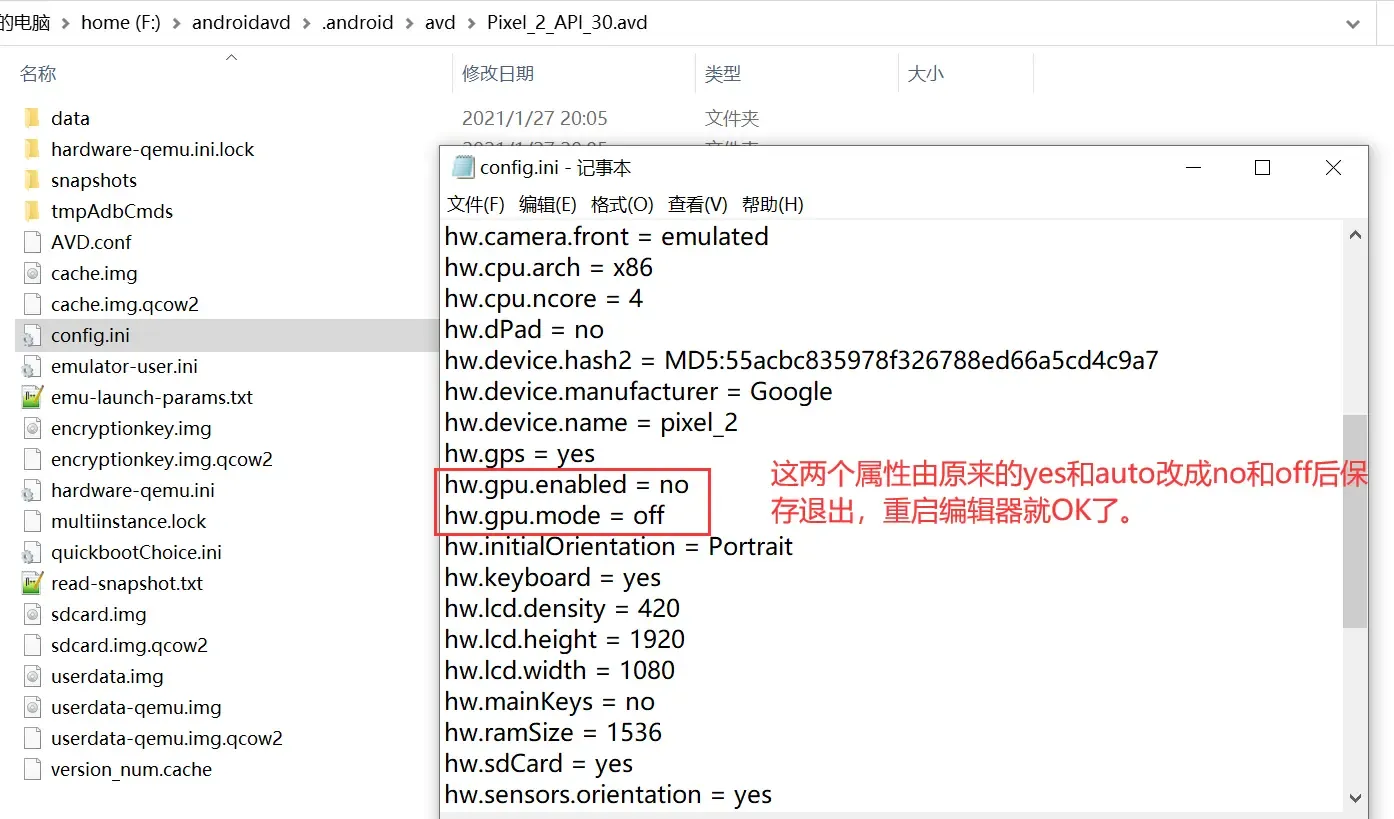Viewport: 1394px width, 819px height.
Task: Select the read-snapshot.txt file icon
Action: 33,583
